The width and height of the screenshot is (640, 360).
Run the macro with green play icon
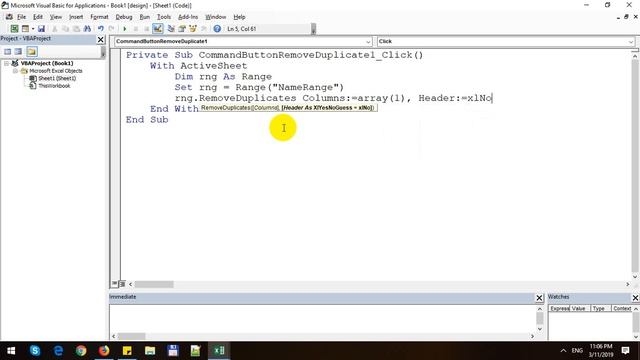point(124,29)
